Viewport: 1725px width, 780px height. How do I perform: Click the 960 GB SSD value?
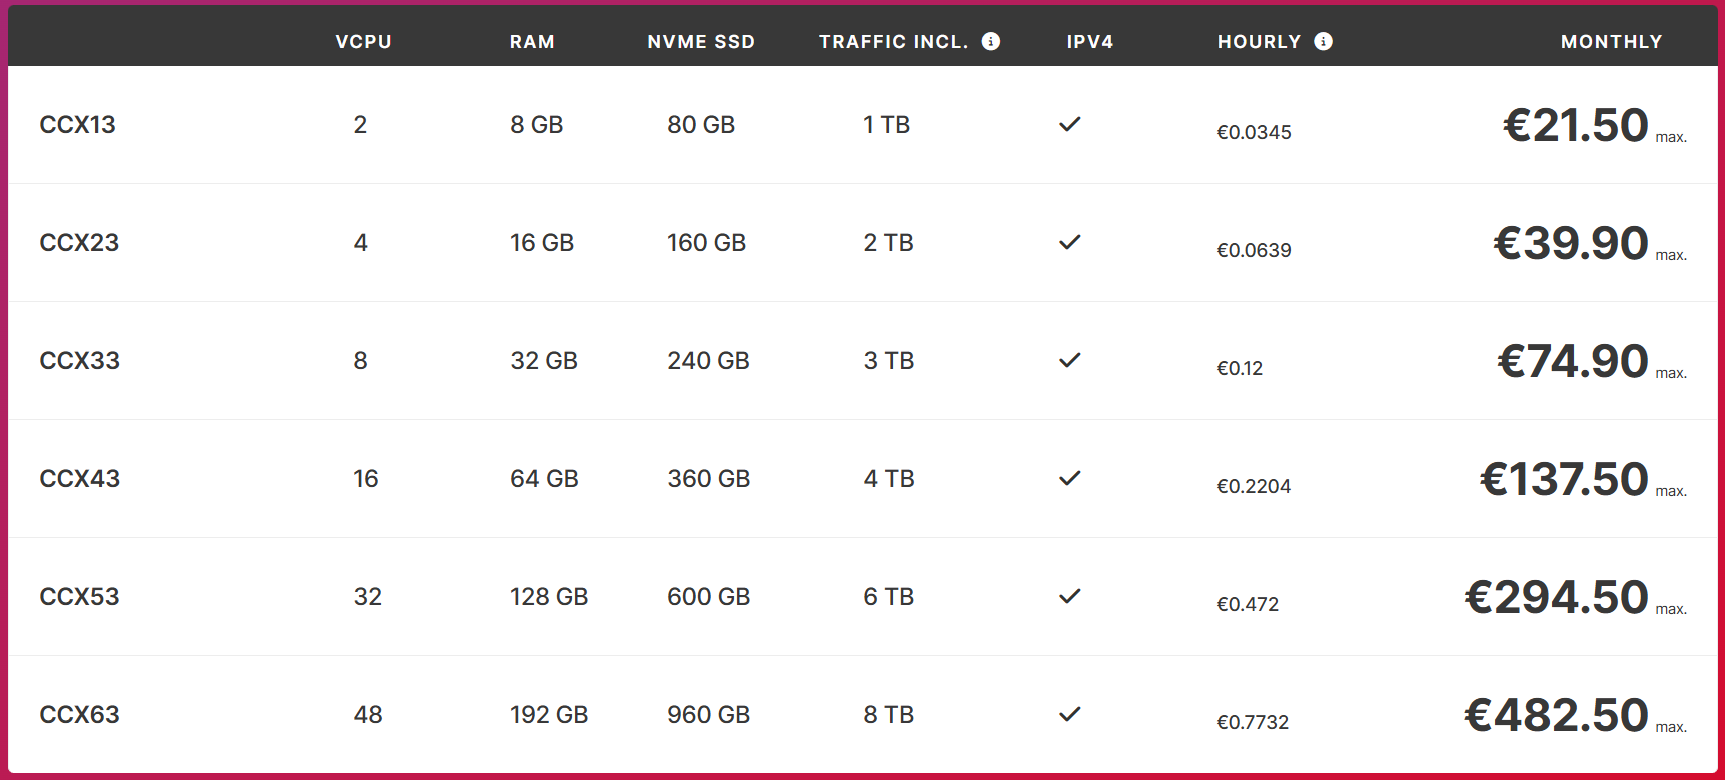pyautogui.click(x=709, y=715)
